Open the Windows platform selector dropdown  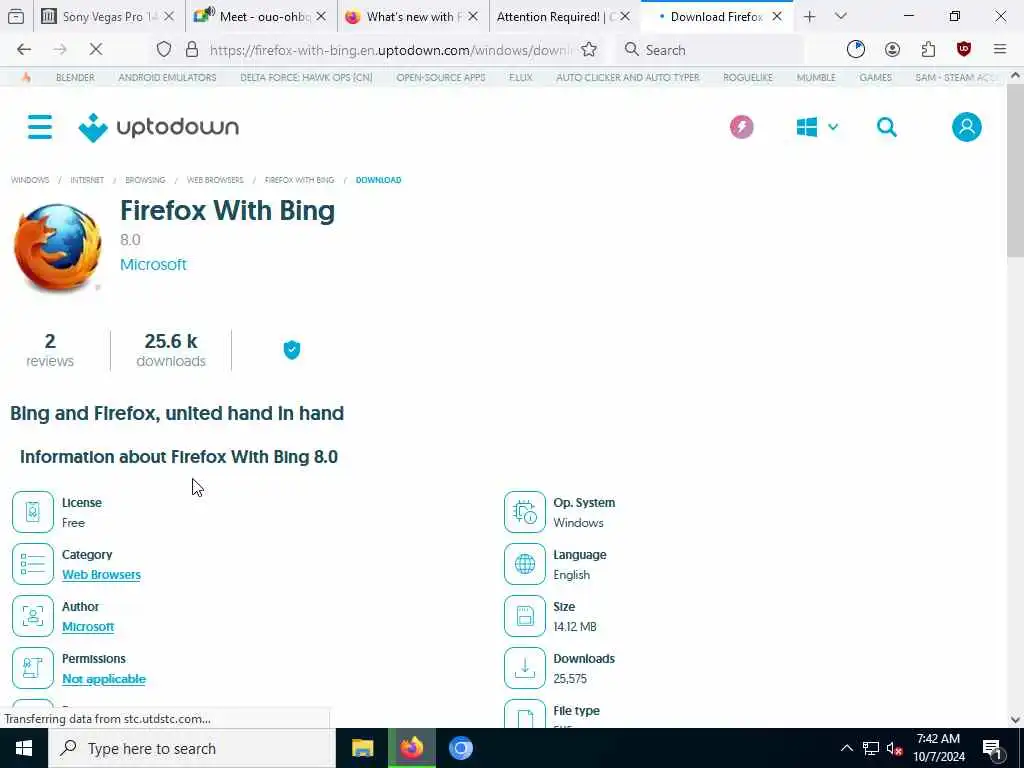pyautogui.click(x=817, y=127)
